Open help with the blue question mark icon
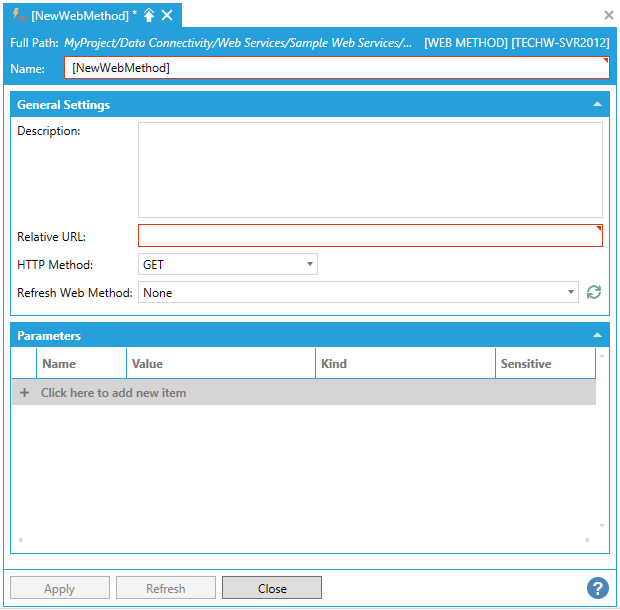This screenshot has height=610, width=620. click(597, 588)
